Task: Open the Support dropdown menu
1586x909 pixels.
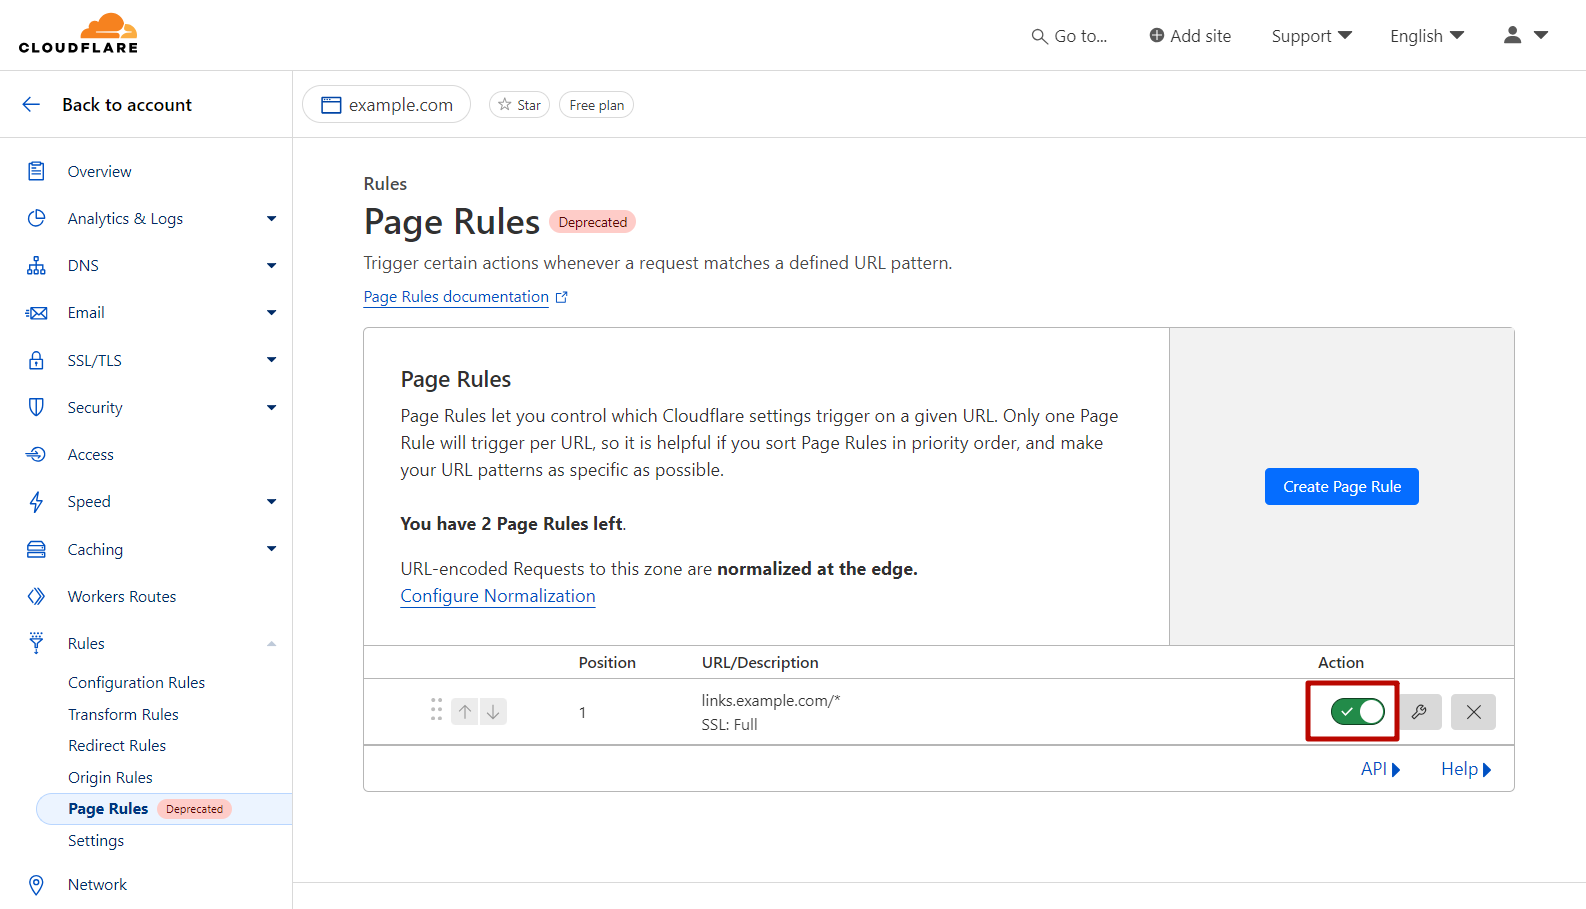Action: (x=1311, y=36)
